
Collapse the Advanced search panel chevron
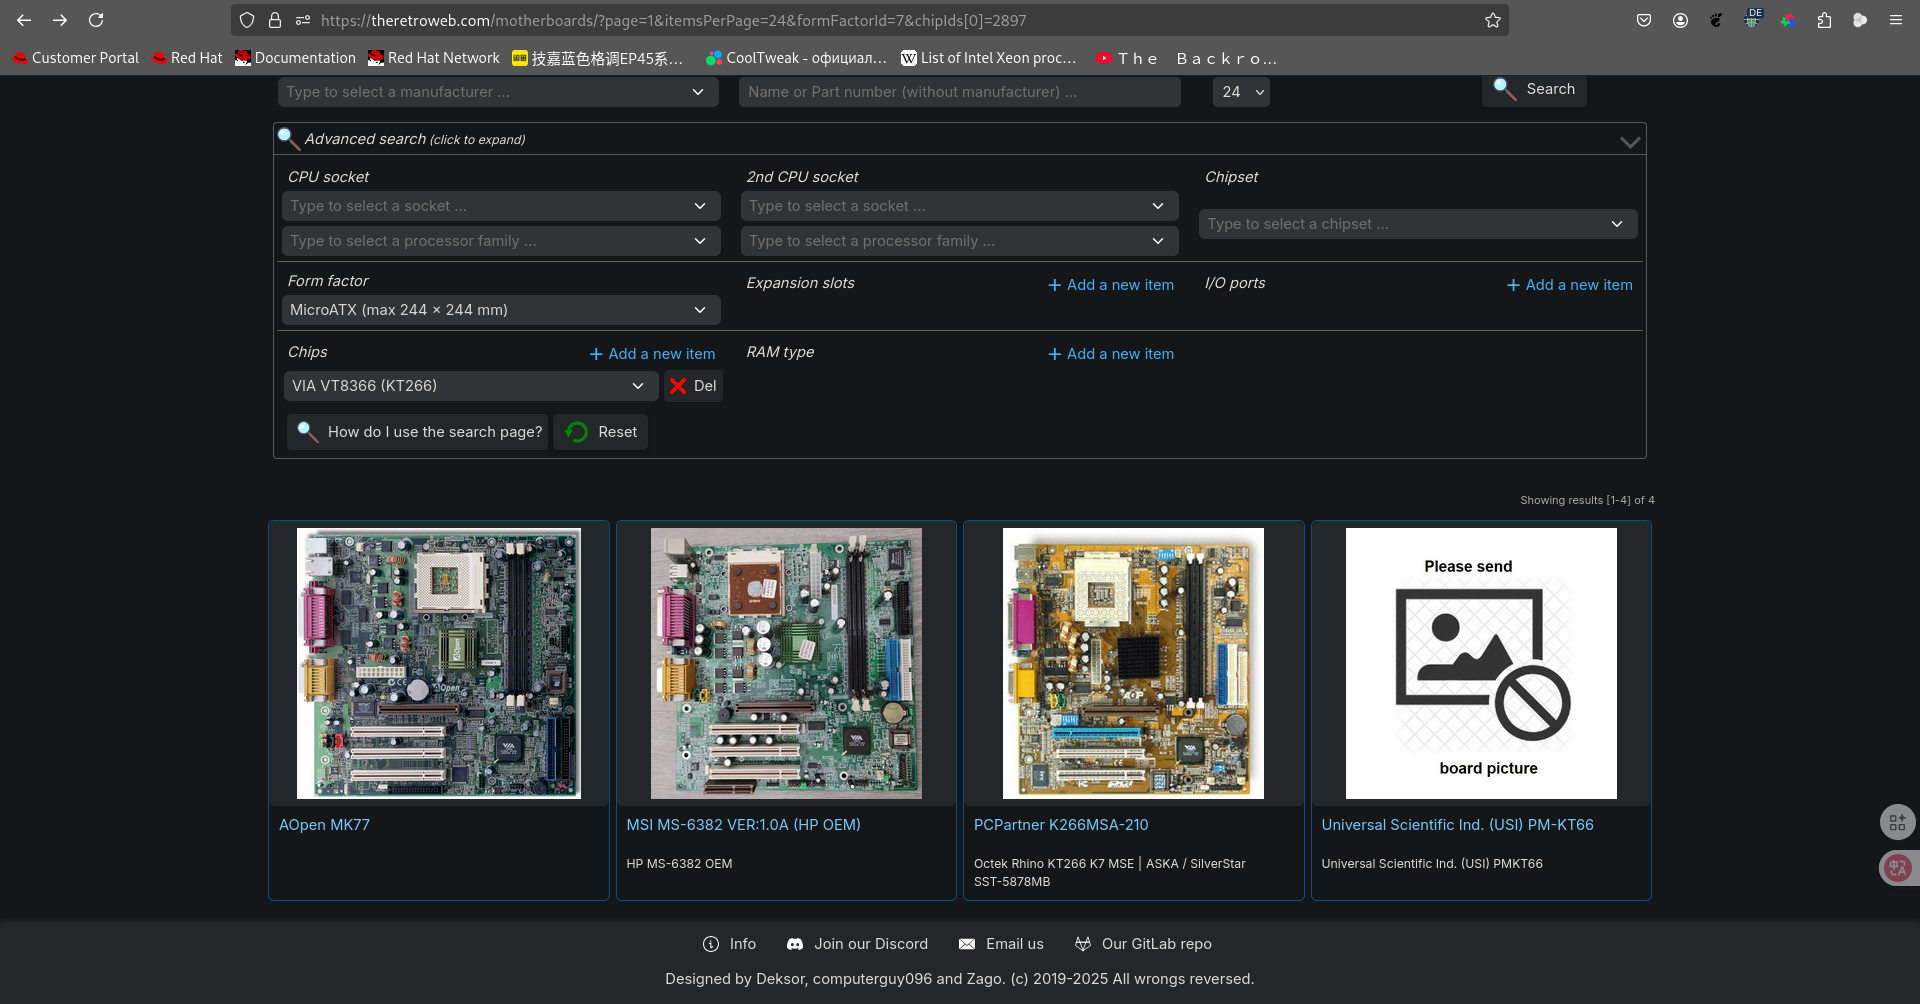click(1629, 141)
